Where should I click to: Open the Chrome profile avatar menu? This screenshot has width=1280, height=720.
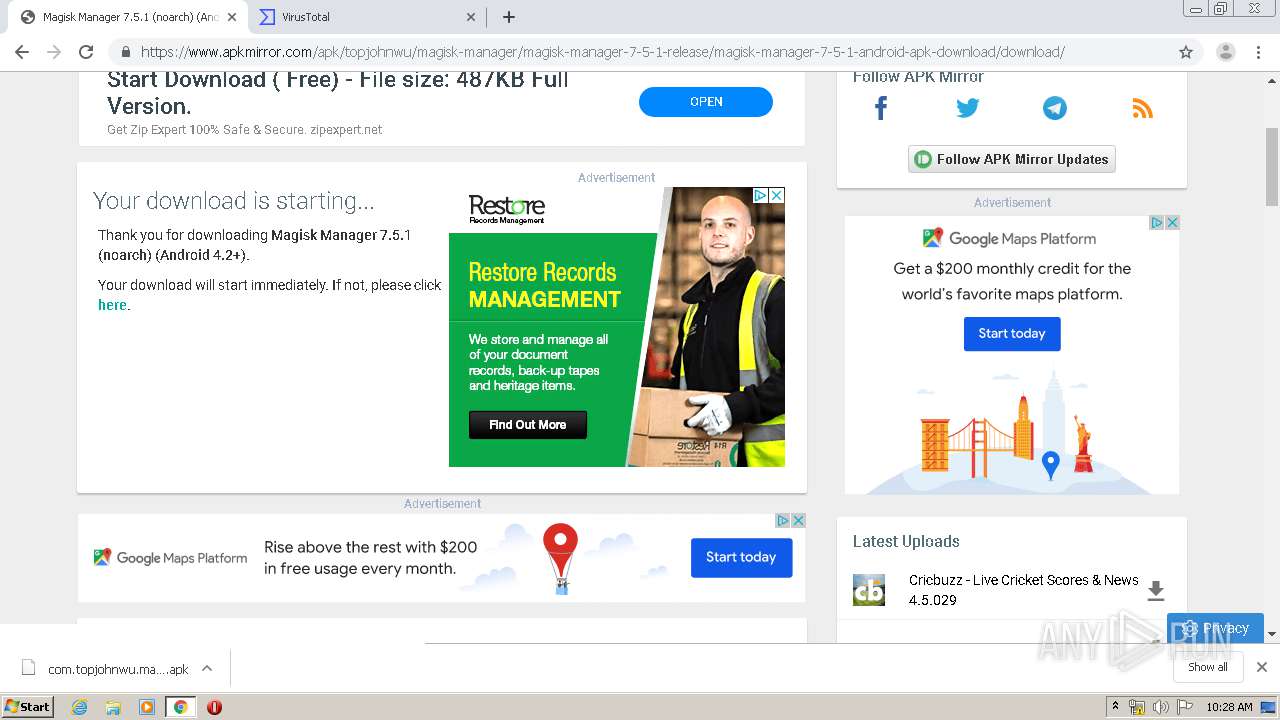click(1225, 52)
